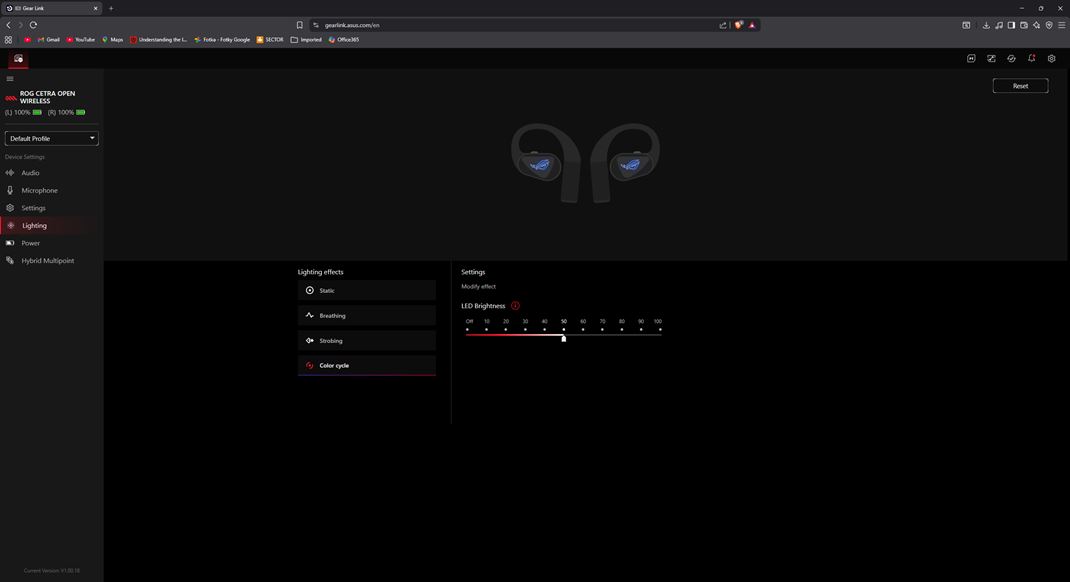Open the browser main menu icon

1061,25
